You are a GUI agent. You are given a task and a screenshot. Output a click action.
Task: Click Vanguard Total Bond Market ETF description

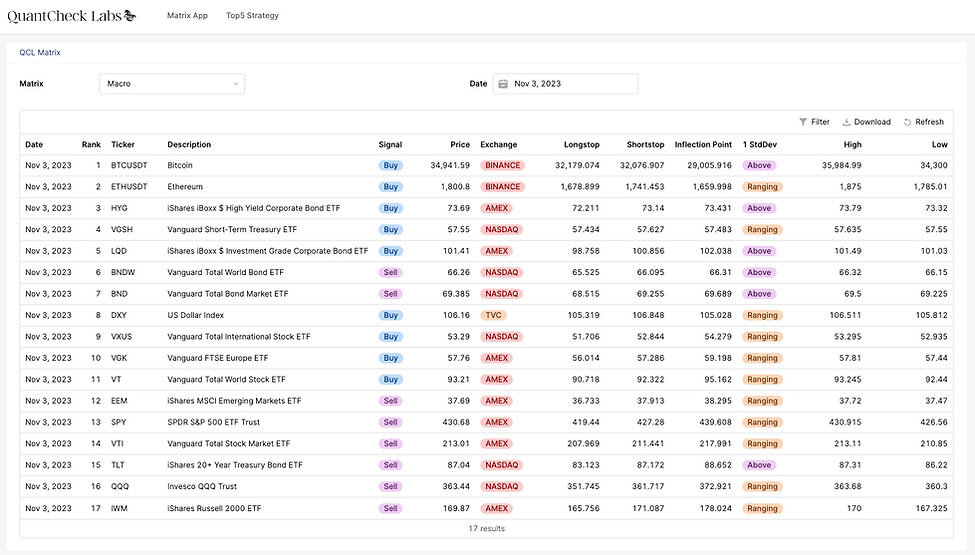click(x=228, y=294)
